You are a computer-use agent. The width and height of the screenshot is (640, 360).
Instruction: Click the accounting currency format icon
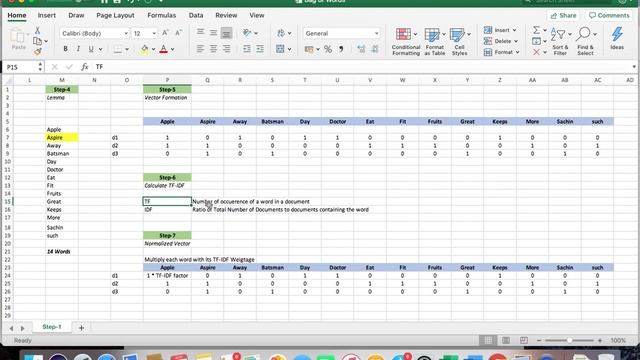(x=309, y=49)
